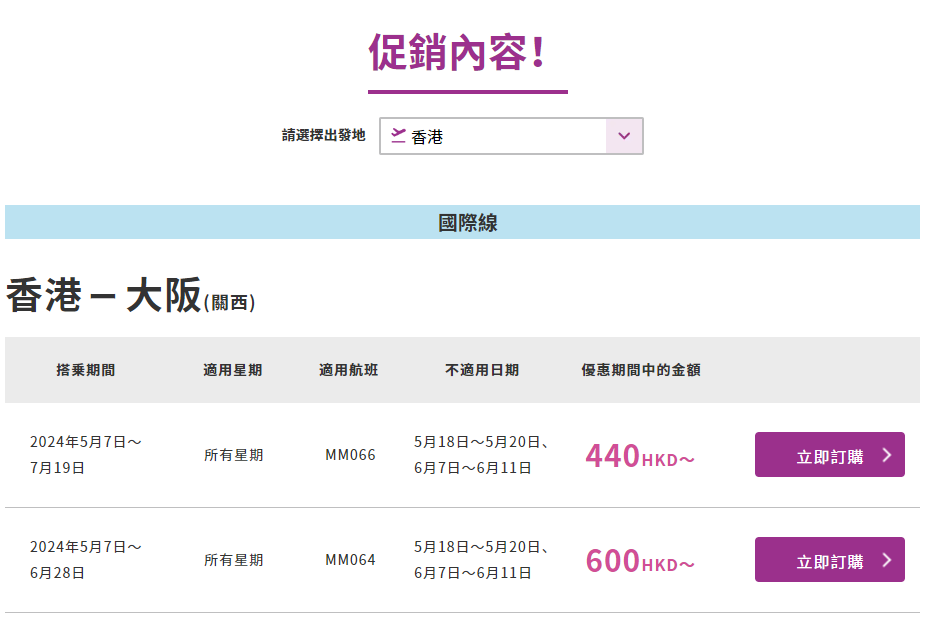Select flight number MM064
The image size is (932, 640).
point(350,560)
